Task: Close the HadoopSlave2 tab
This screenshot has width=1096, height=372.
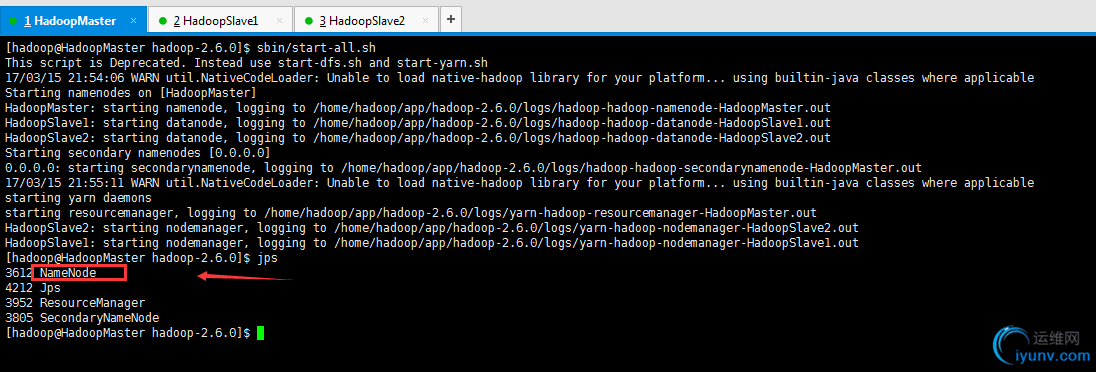Action: click(x=426, y=21)
